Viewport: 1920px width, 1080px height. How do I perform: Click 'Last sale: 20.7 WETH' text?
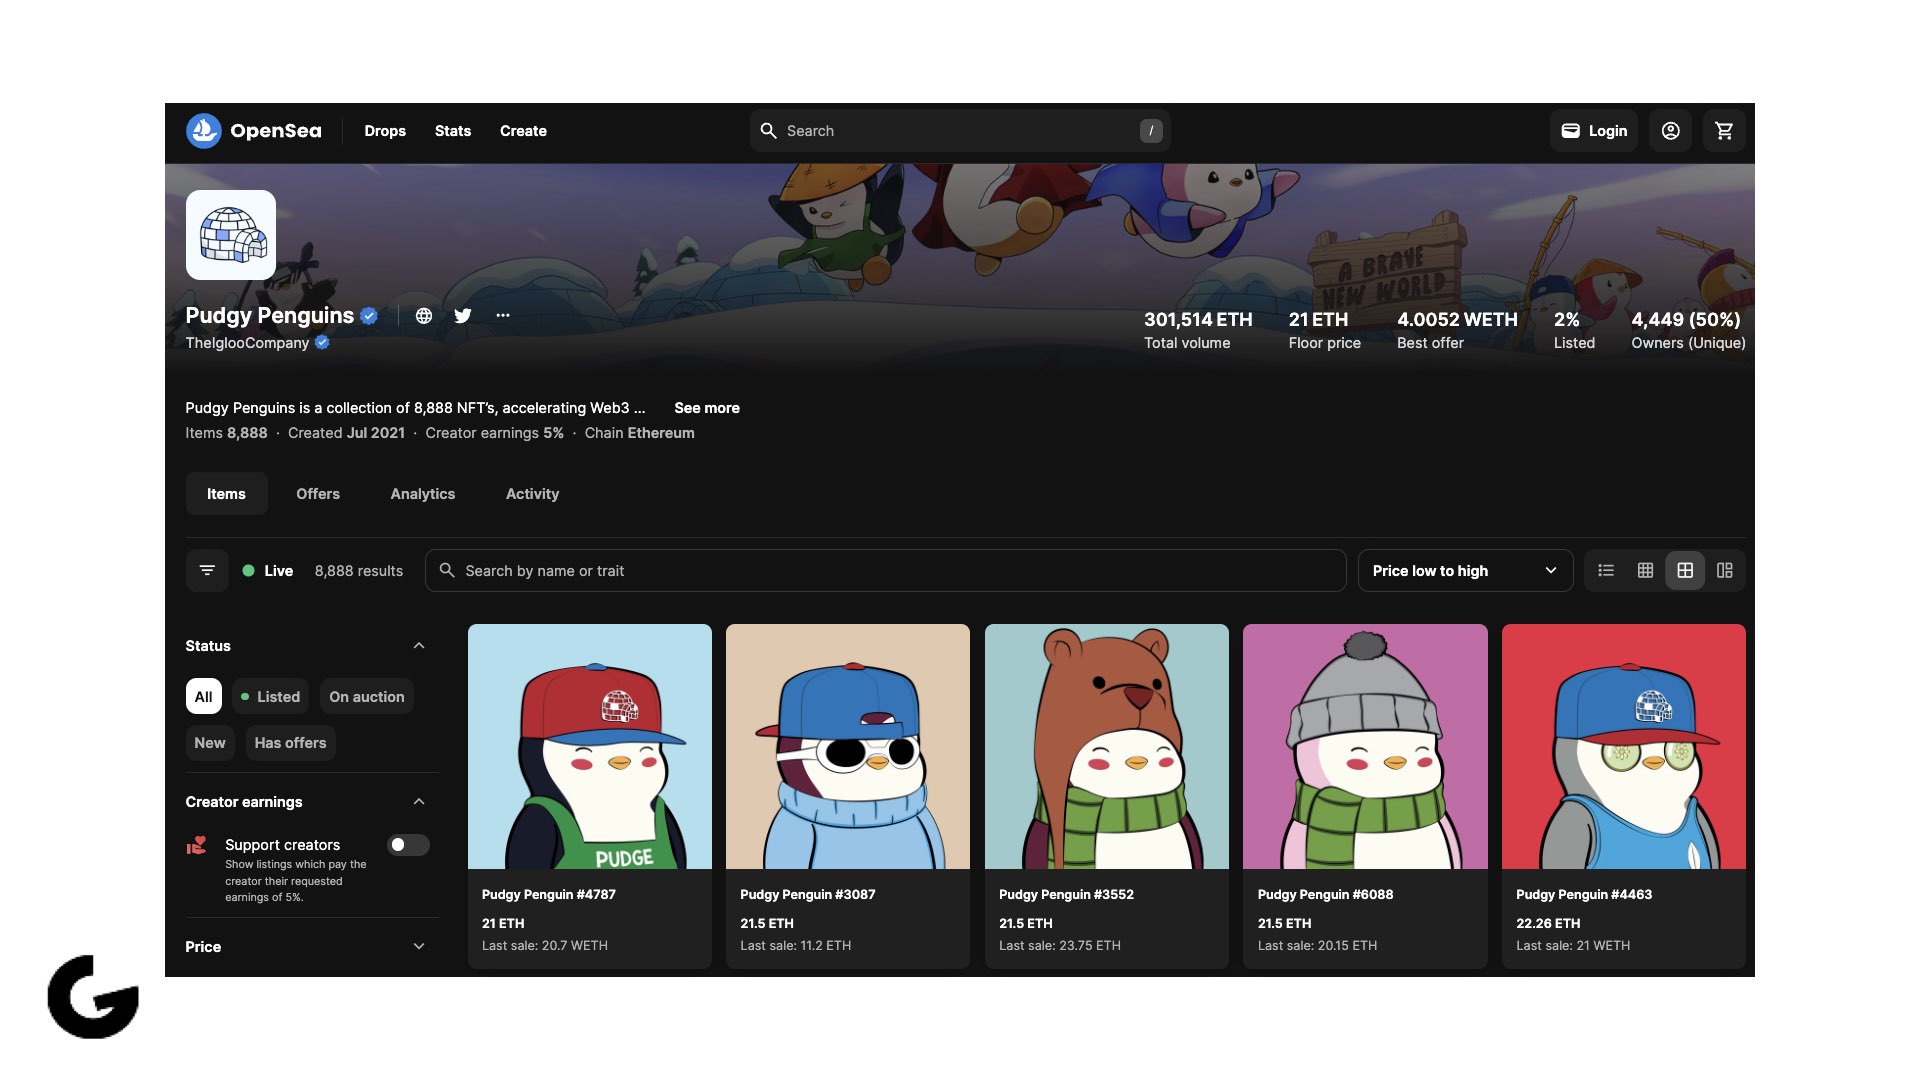coord(545,946)
